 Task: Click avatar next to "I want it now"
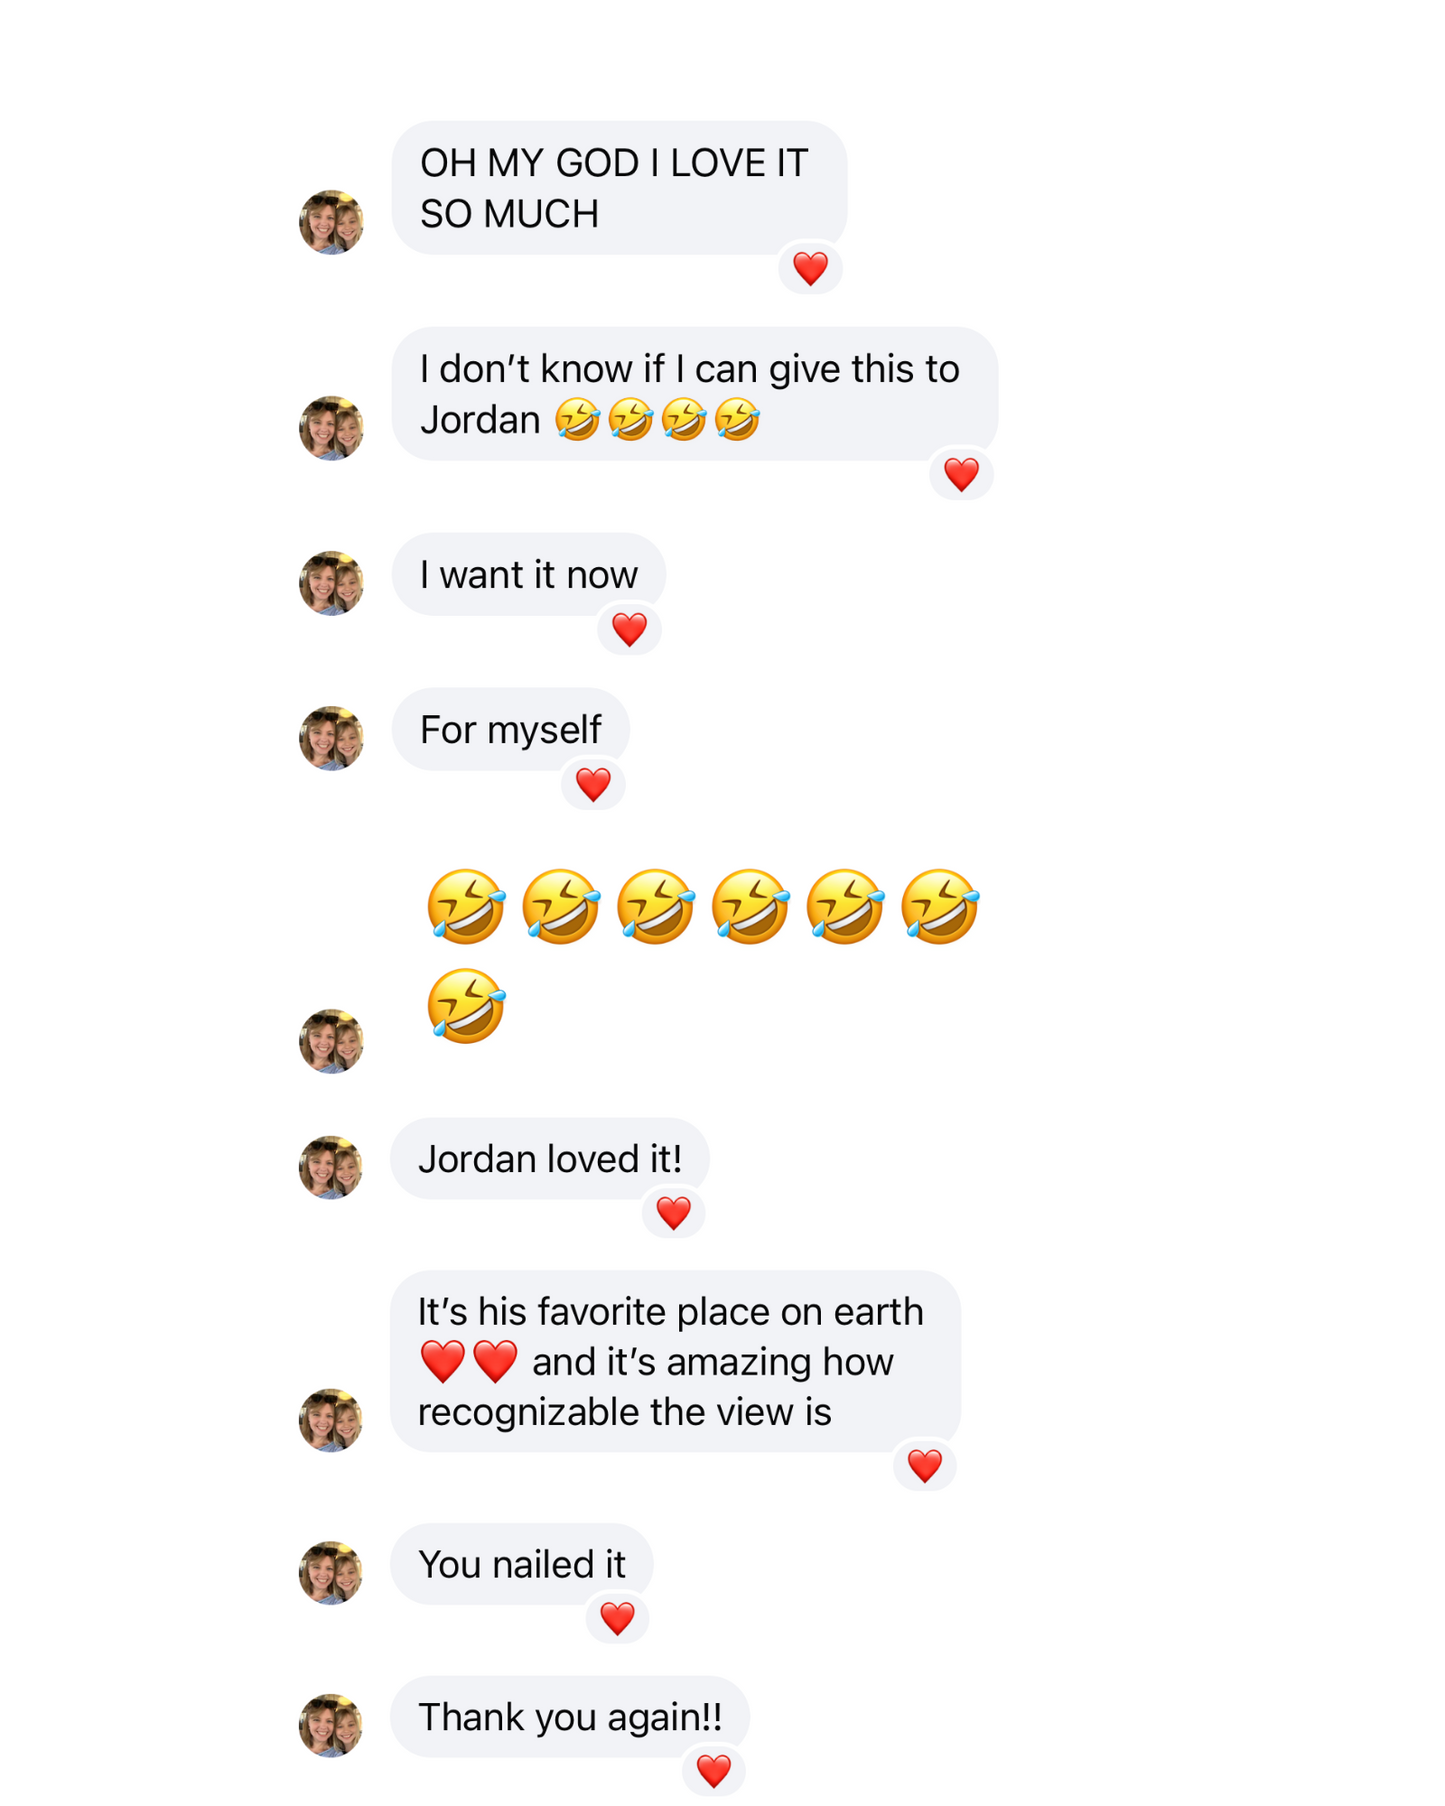[331, 583]
